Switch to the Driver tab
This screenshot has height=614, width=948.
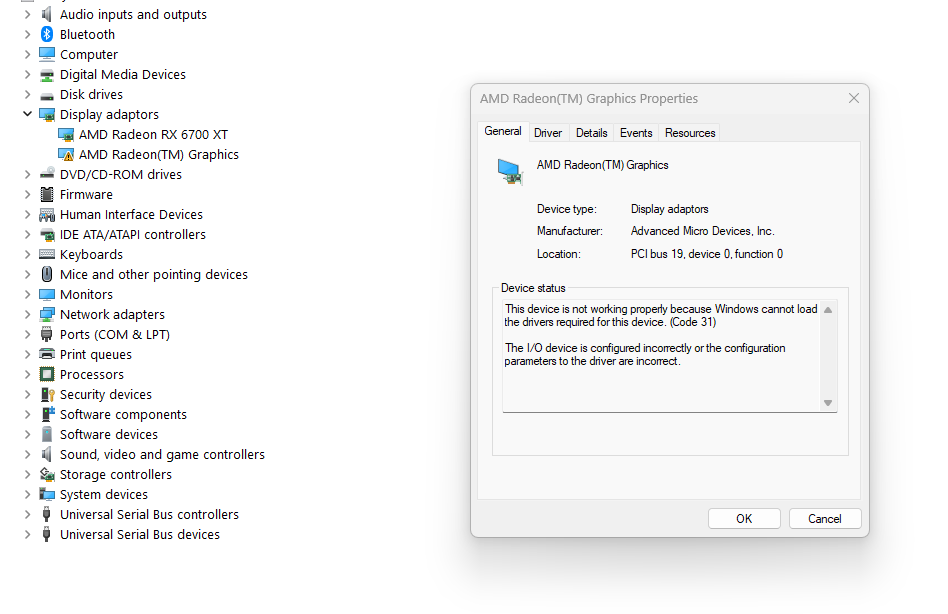pyautogui.click(x=548, y=133)
